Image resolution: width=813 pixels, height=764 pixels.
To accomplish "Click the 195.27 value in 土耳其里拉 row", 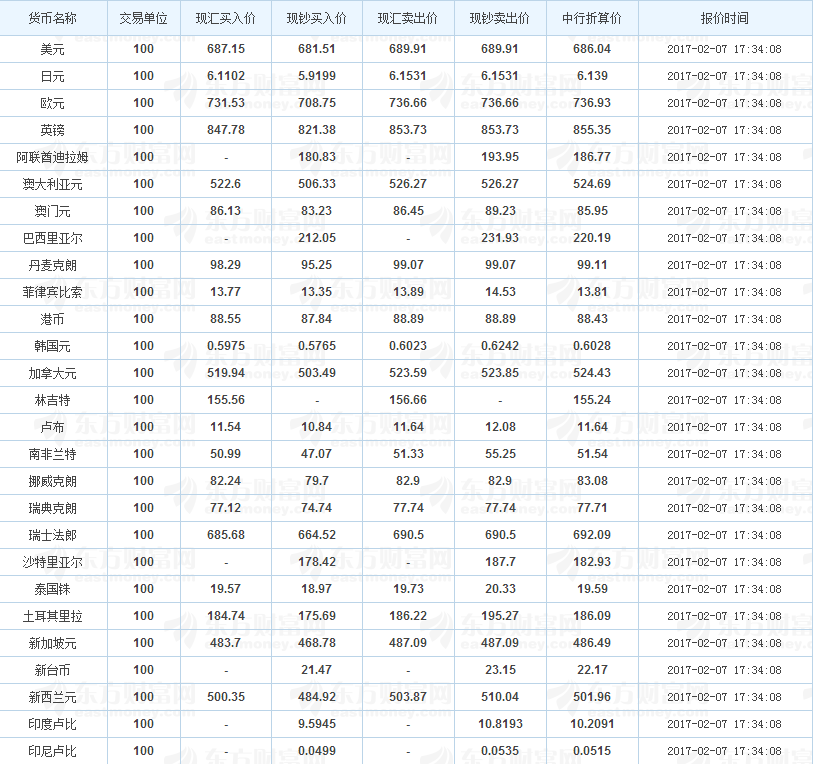I will point(500,615).
